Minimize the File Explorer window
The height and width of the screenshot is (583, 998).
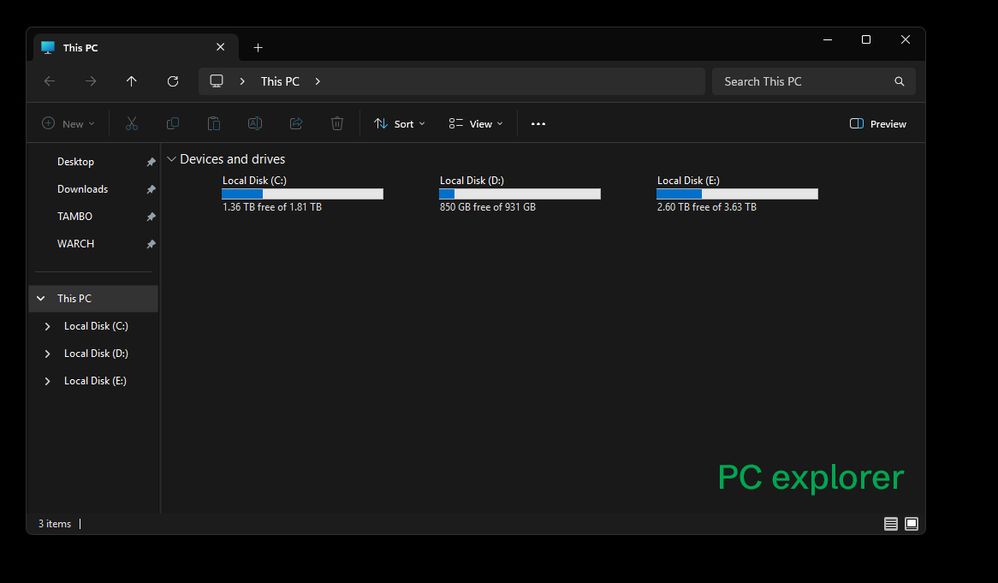[x=827, y=39]
